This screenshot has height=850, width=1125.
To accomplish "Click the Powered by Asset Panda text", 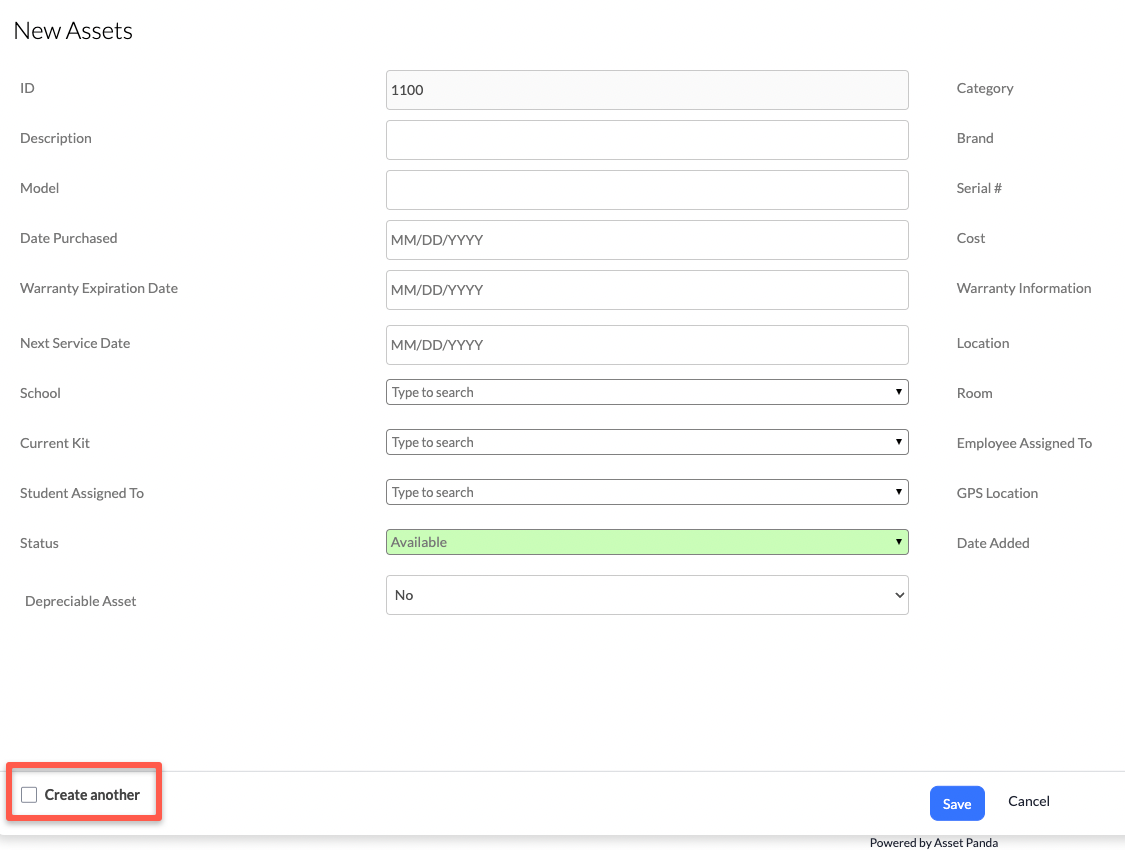I will tap(933, 843).
